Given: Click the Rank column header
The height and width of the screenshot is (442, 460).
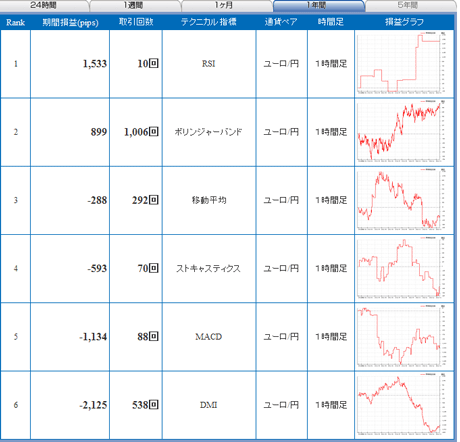Looking at the screenshot, I should point(15,22).
